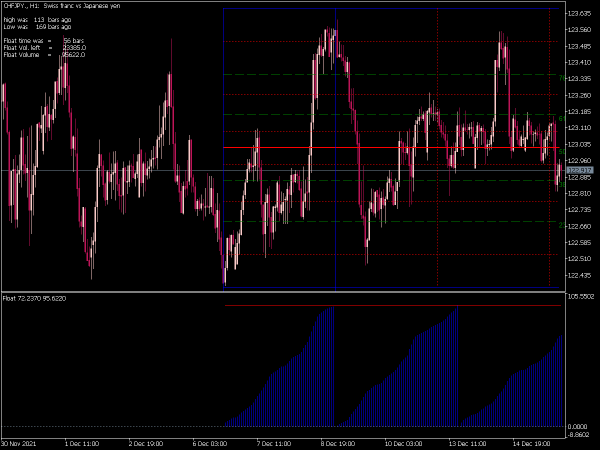Image resolution: width=600 pixels, height=450 pixels.
Task: Click the 122.435 price scale label
Action: pyautogui.click(x=579, y=276)
